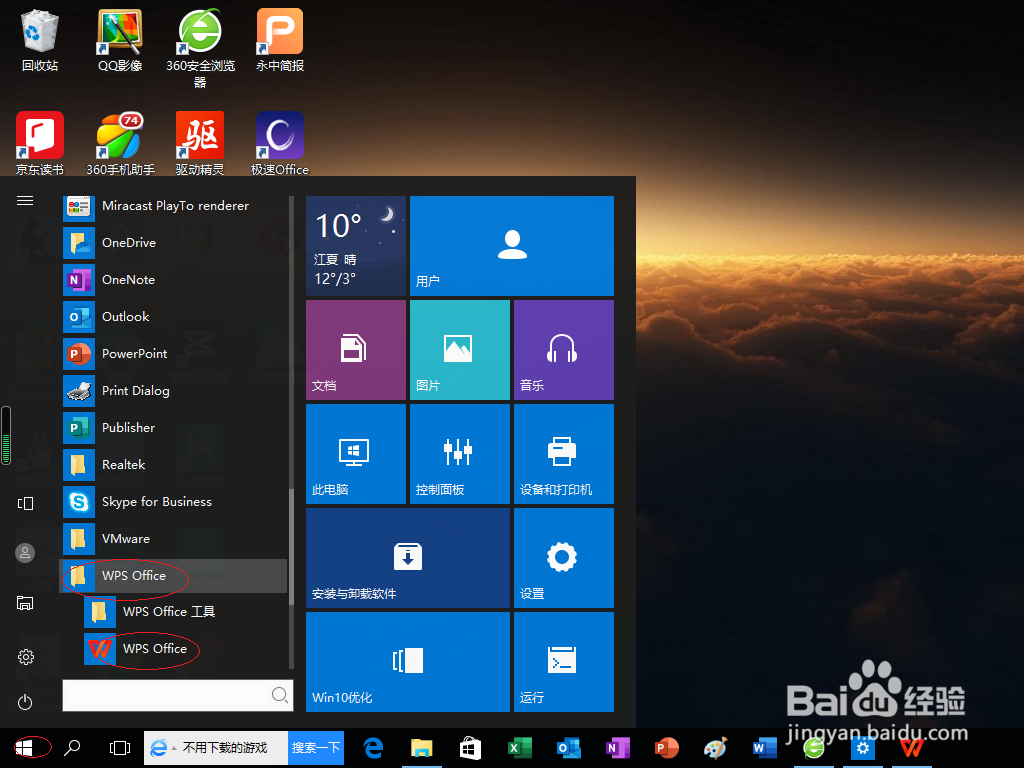1024x768 pixels.
Task: Launch Publisher from the app list
Action: (175, 428)
